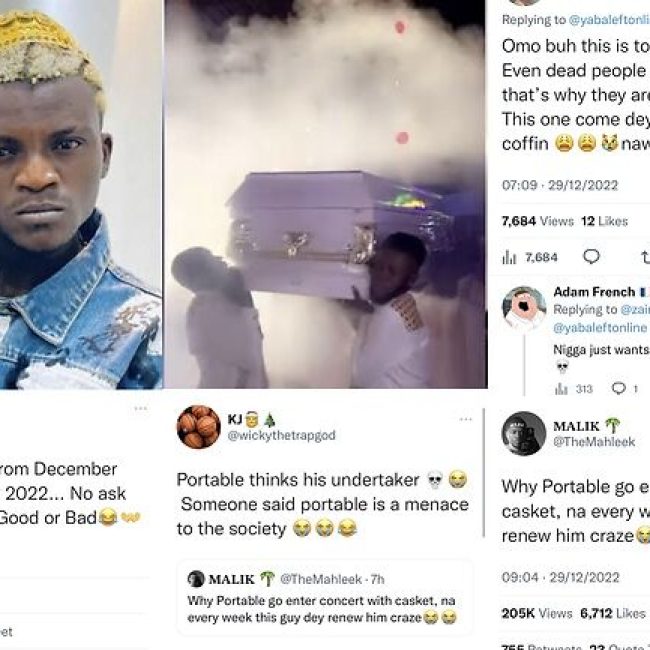Open the KJ basketball profile avatar
Viewport: 650px width, 650px height.
(199, 427)
